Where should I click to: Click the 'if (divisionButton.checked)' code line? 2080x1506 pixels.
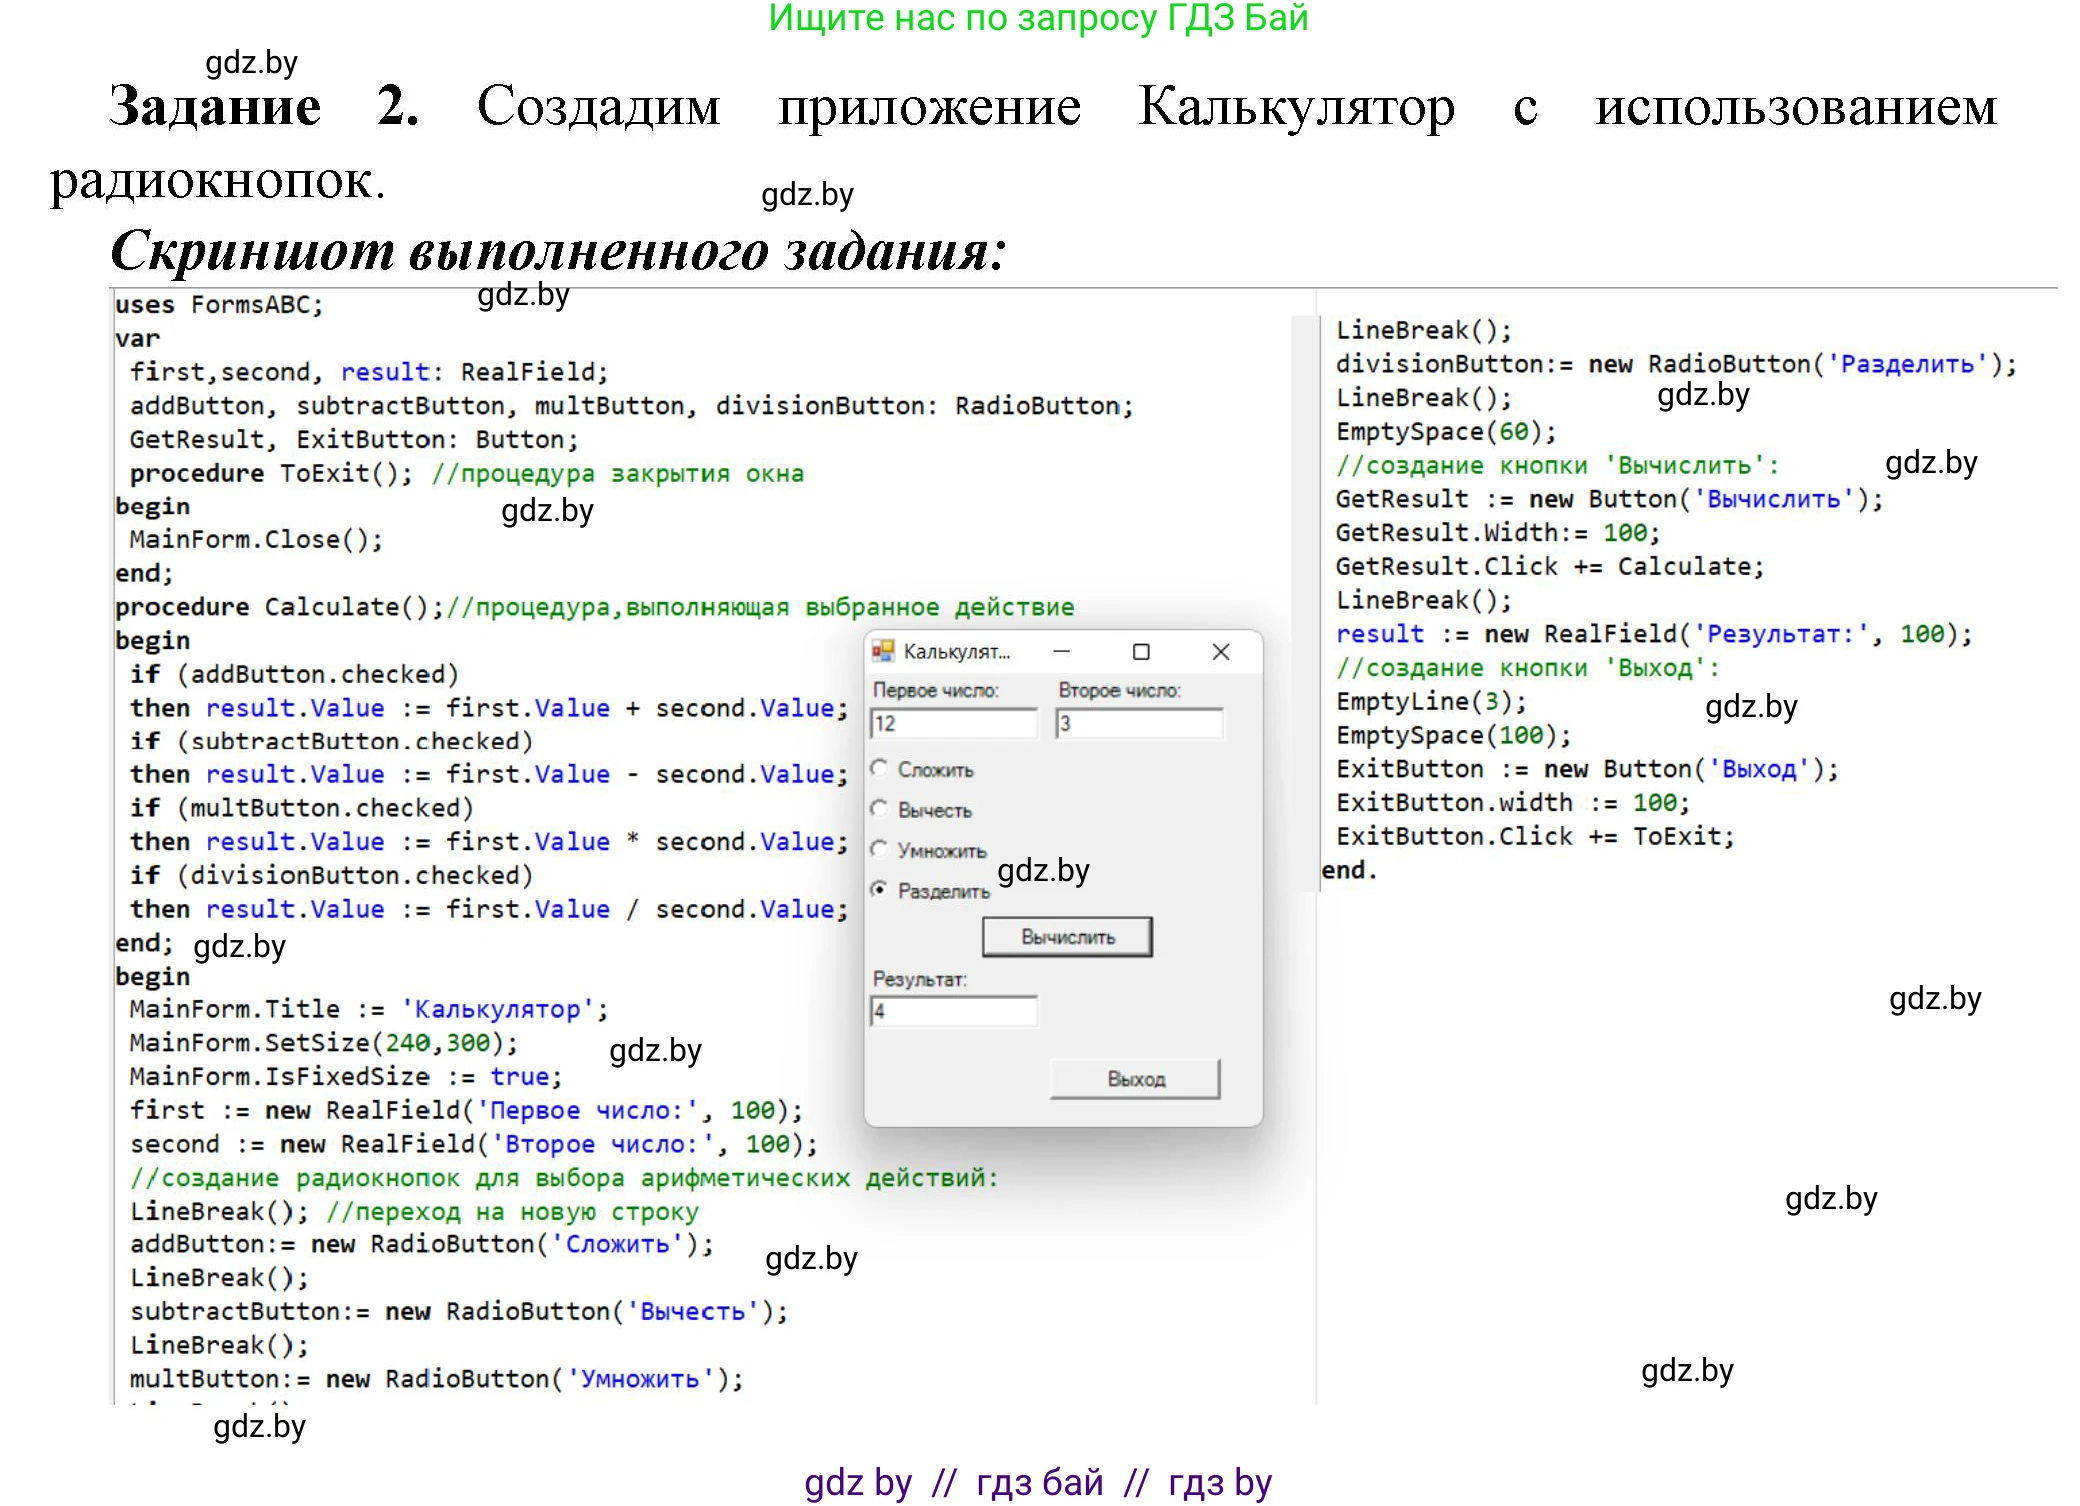pyautogui.click(x=331, y=875)
